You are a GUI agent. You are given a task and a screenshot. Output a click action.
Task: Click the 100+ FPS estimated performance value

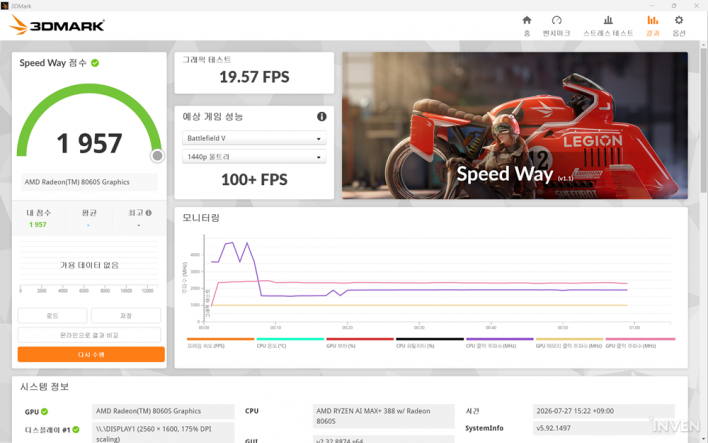point(254,180)
